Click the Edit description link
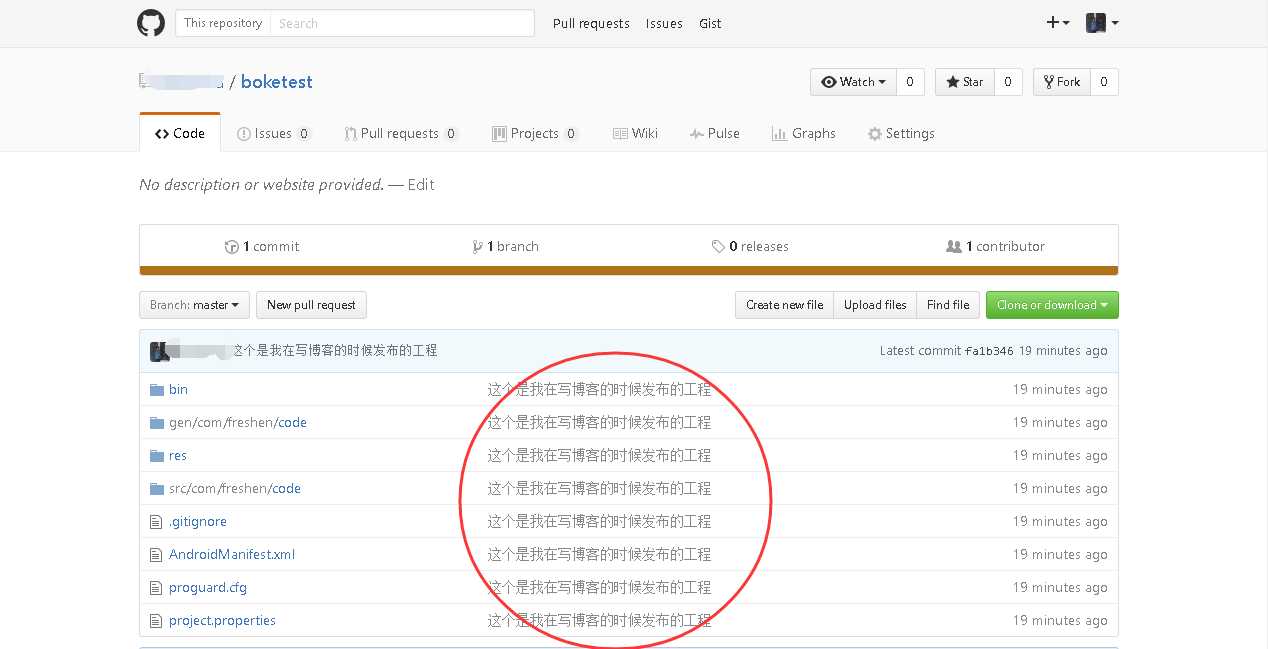 coord(421,184)
